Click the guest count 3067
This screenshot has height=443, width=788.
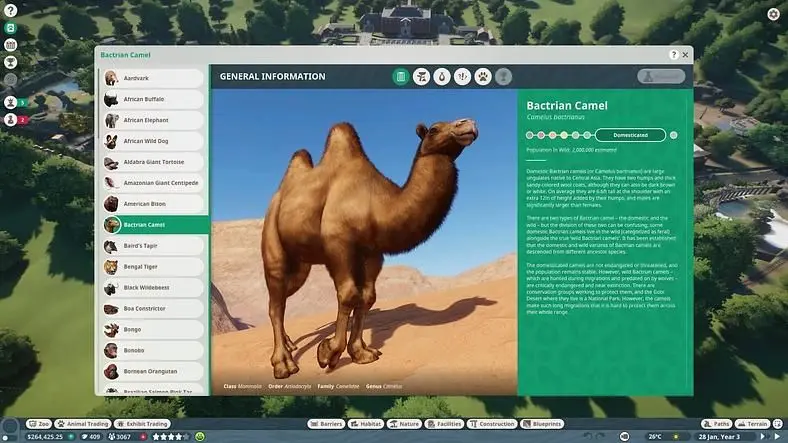click(x=120, y=437)
